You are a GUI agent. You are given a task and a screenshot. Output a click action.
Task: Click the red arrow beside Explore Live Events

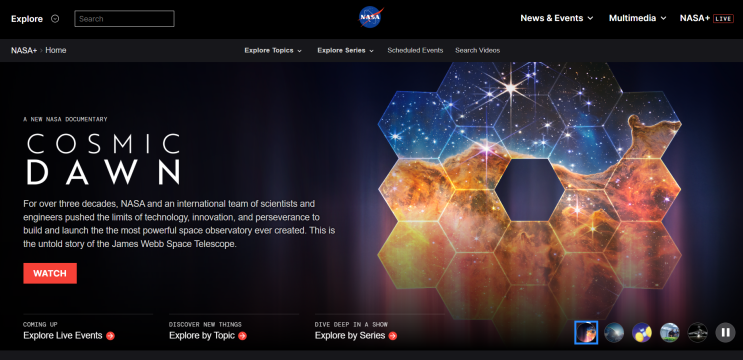[110, 336]
